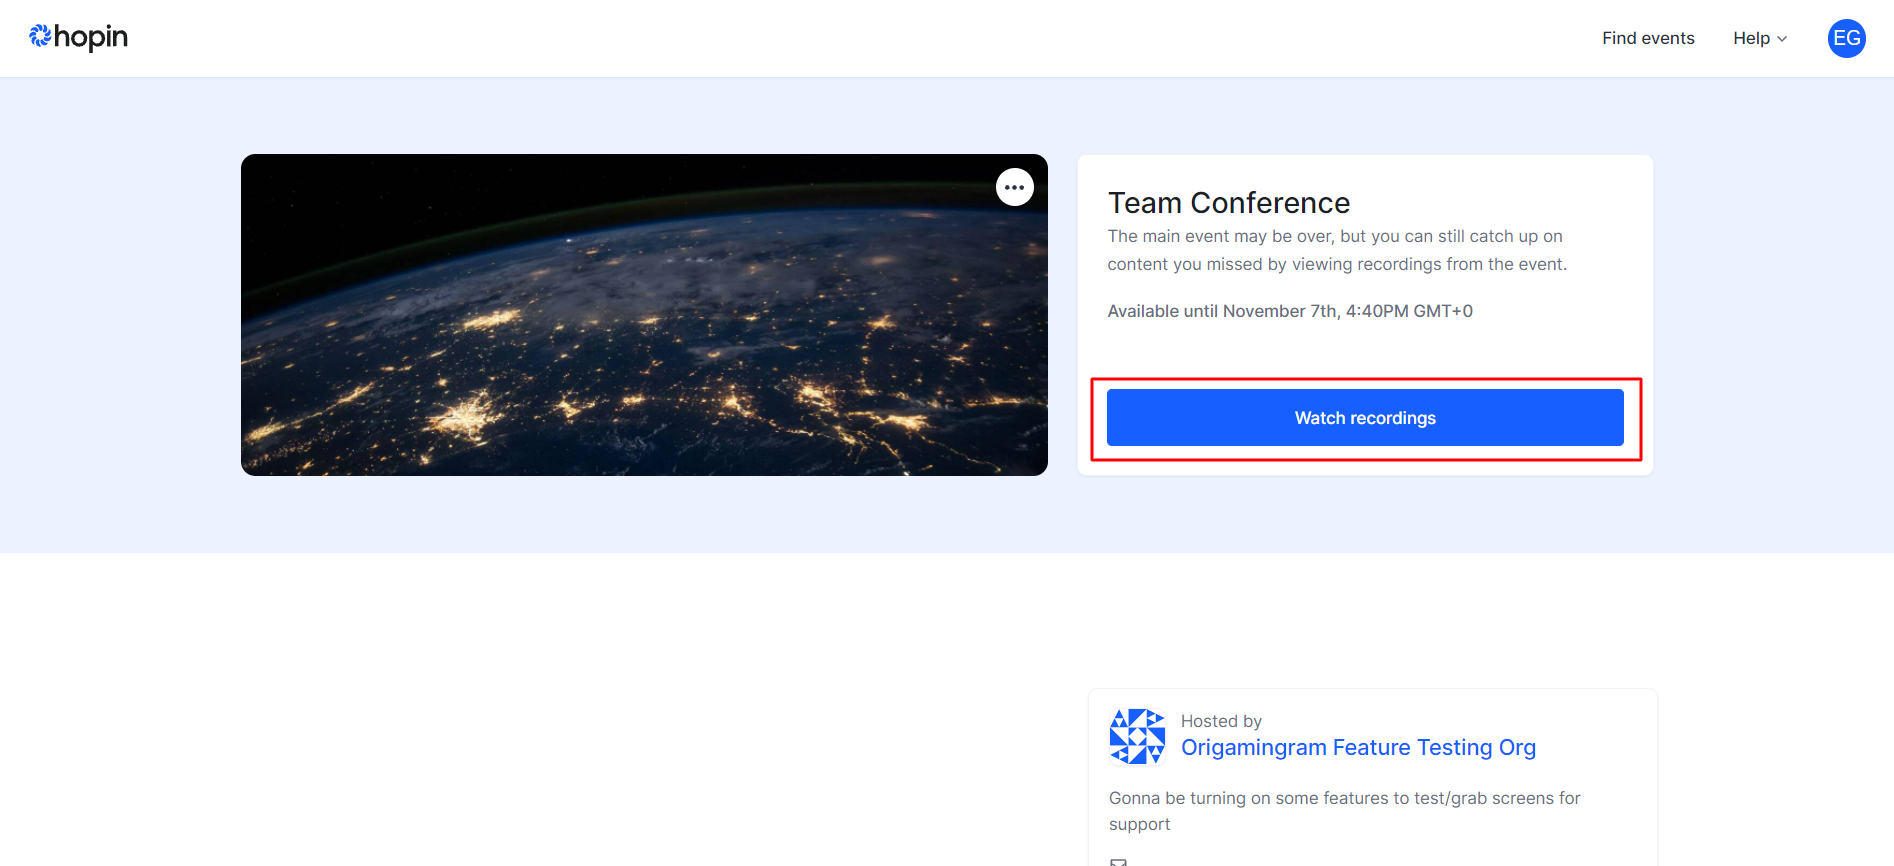Open Find events page
1894x866 pixels.
point(1648,38)
